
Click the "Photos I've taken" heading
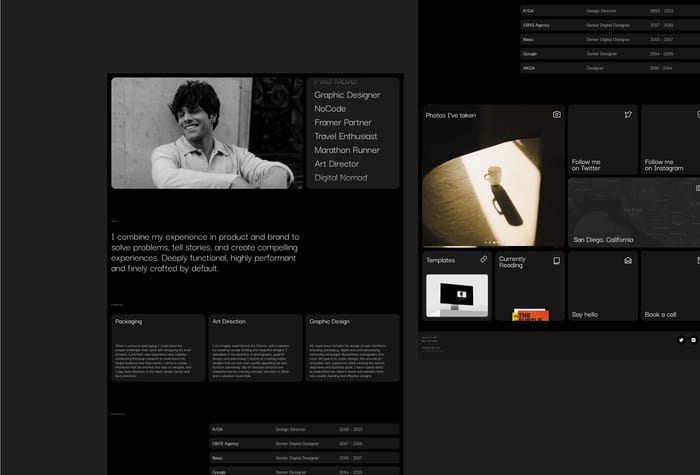(450, 115)
